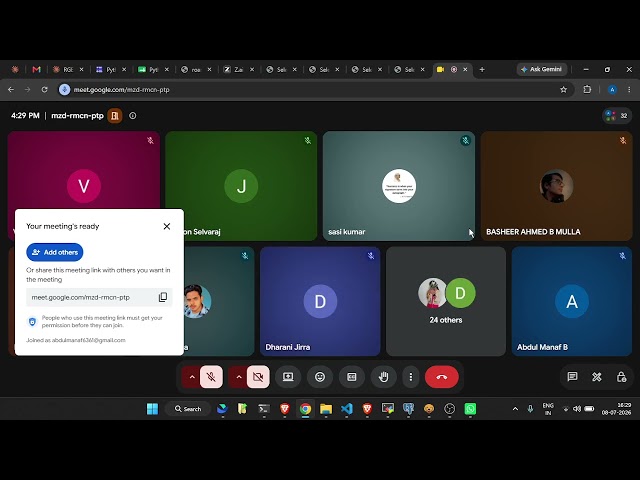The width and height of the screenshot is (640, 480).
Task: Open the chat panel
Action: point(572,376)
